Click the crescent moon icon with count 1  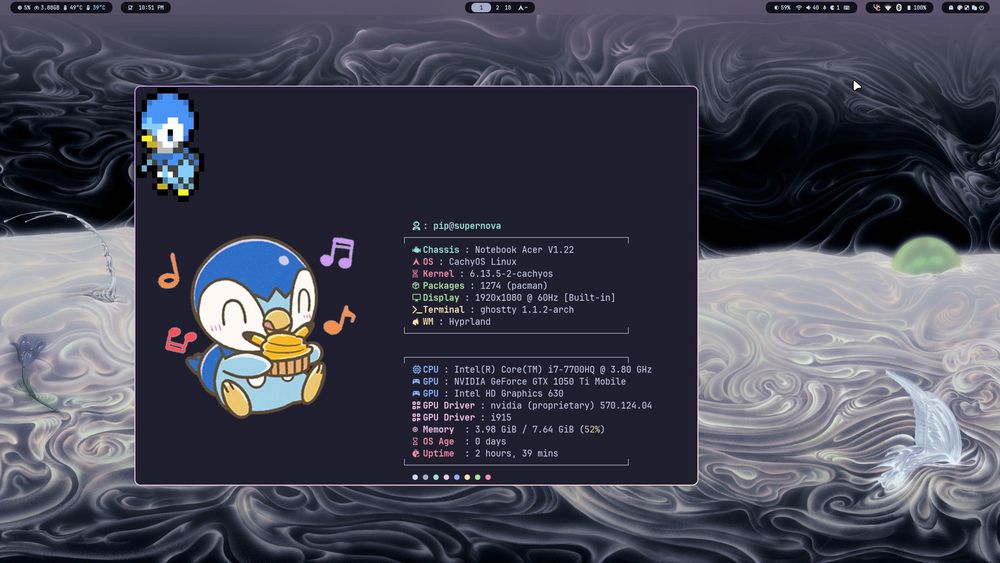pos(835,8)
